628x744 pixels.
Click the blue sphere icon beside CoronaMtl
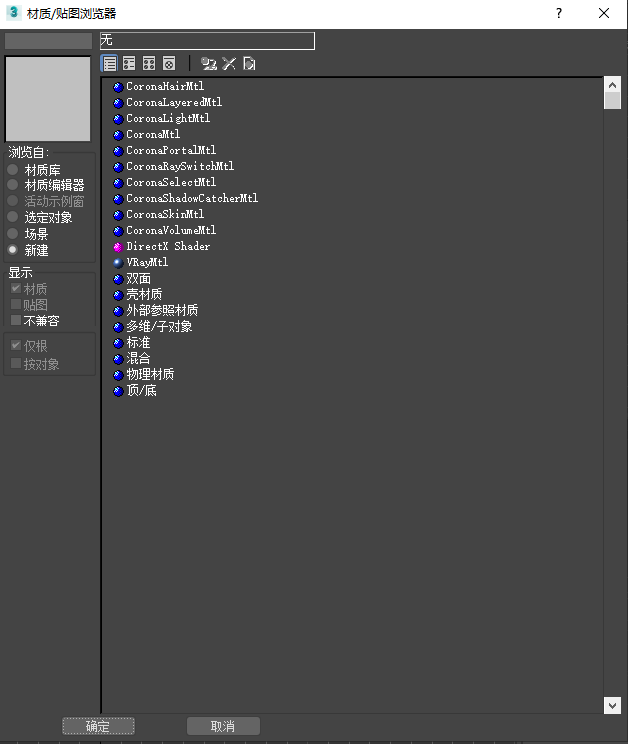pyautogui.click(x=119, y=135)
